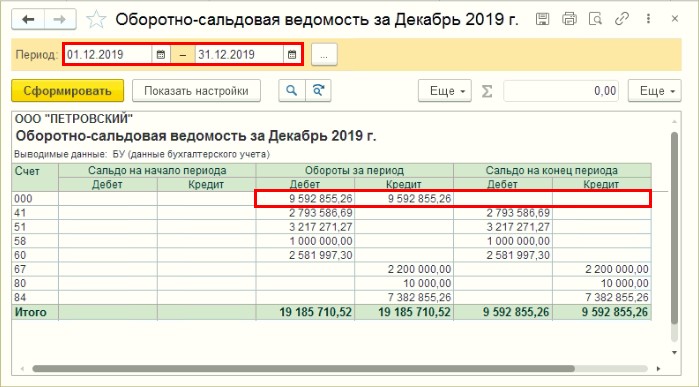The image size is (699, 387).
Task: Click the find next refresh-search icon
Action: 318,91
